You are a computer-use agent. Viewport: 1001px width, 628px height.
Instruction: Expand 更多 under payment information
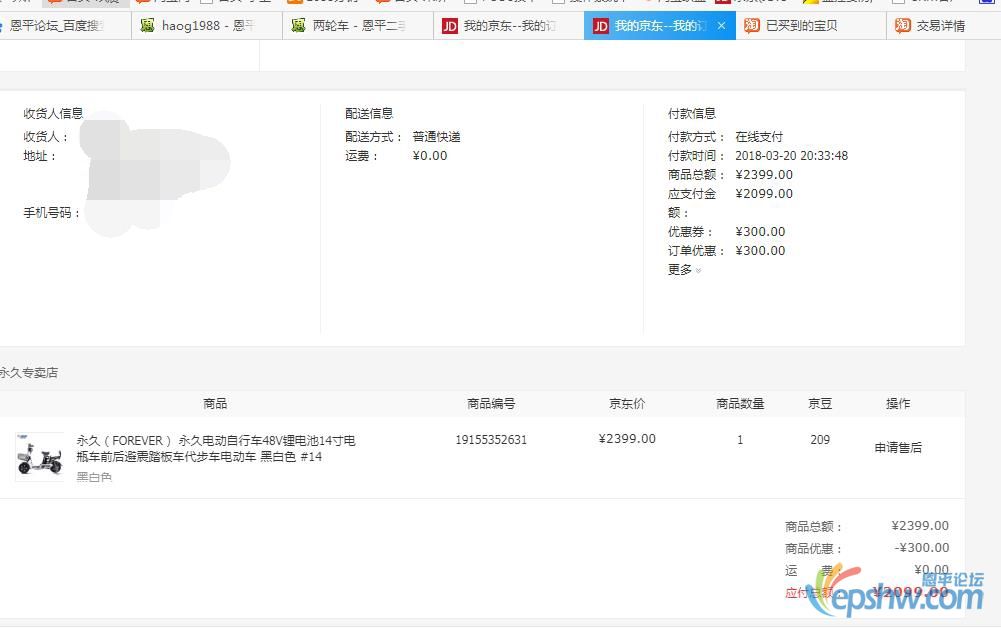(x=684, y=269)
